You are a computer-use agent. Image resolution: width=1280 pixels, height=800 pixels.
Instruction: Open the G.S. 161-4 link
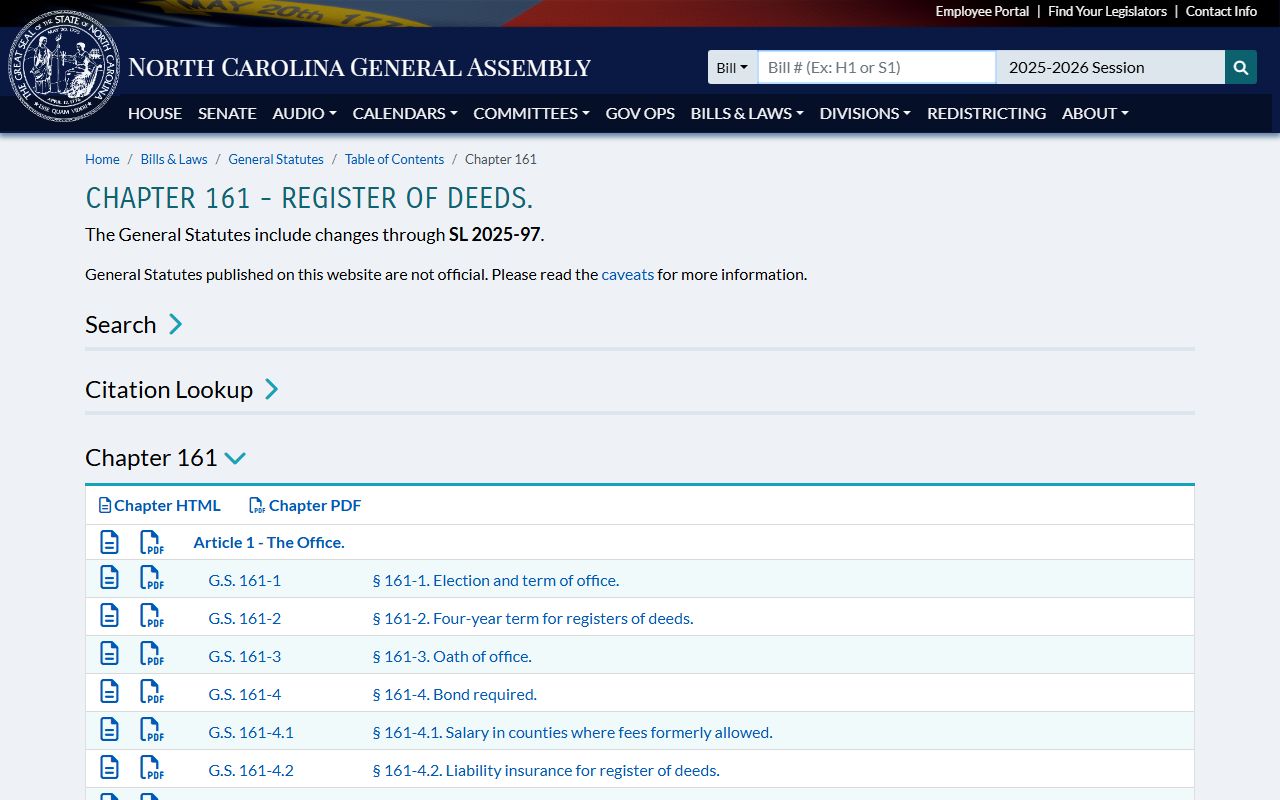coord(244,694)
